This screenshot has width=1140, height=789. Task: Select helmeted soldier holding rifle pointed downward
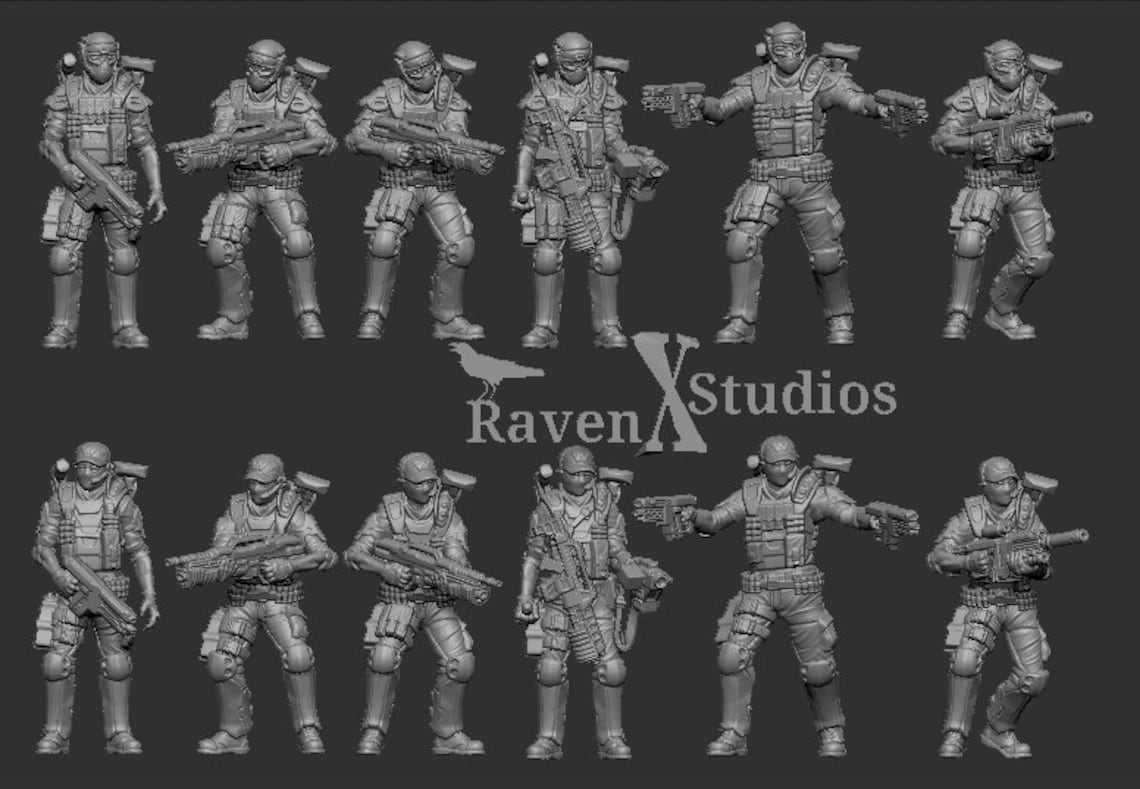click(102, 191)
